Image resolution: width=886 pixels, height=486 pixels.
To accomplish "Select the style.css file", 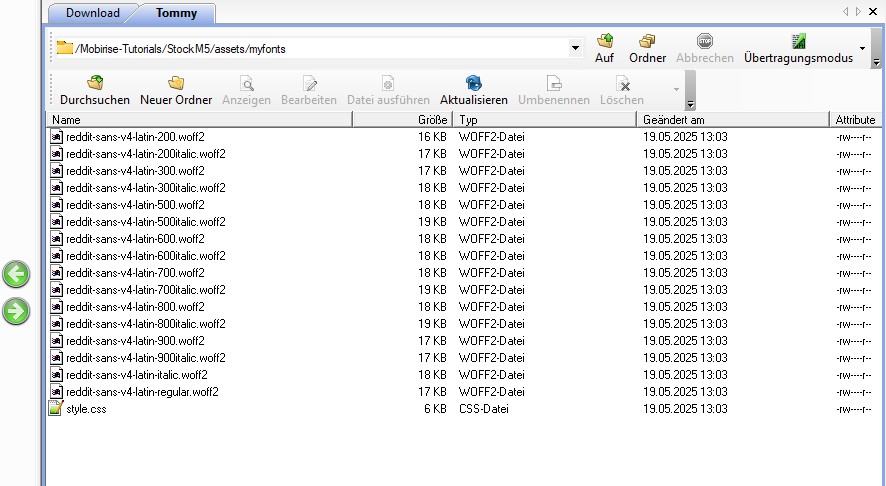I will [86, 409].
